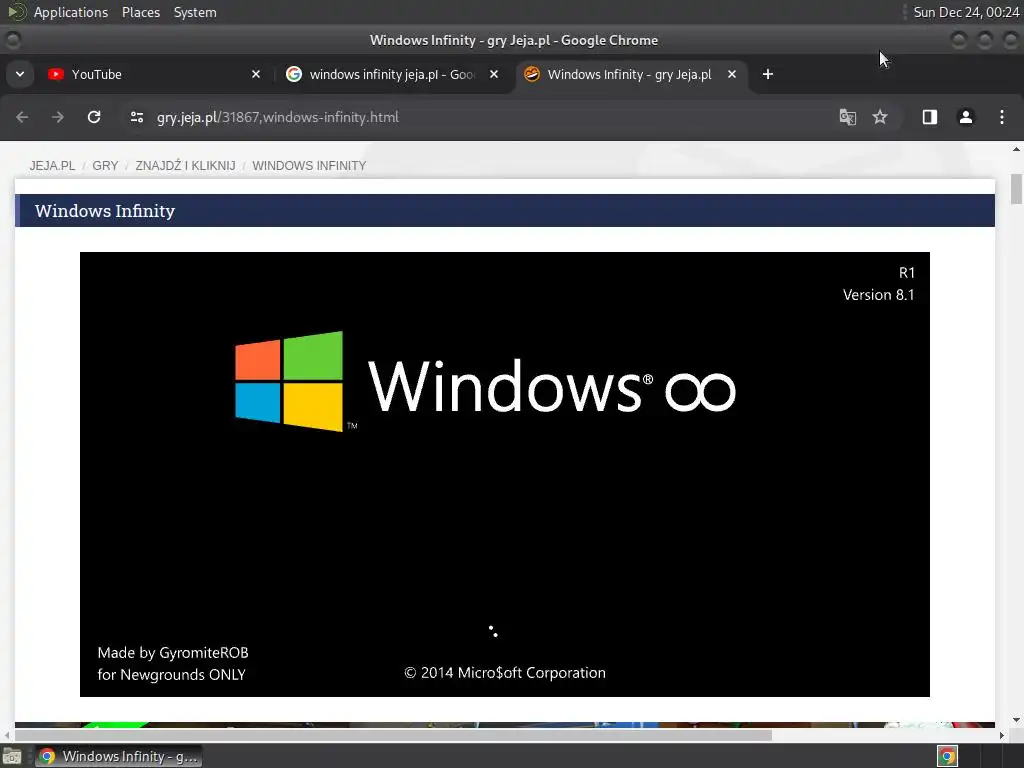Bookmark this page with the star
Screen dimensions: 1024x768
[880, 117]
